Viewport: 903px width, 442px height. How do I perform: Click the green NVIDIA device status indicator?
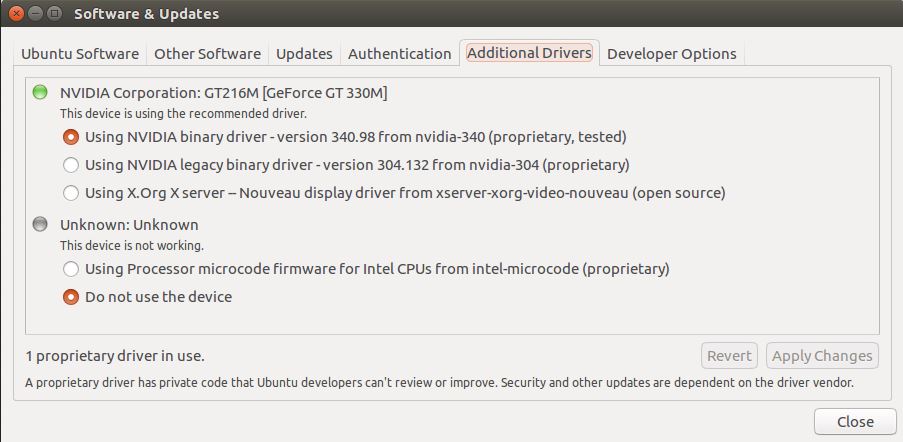pos(40,92)
